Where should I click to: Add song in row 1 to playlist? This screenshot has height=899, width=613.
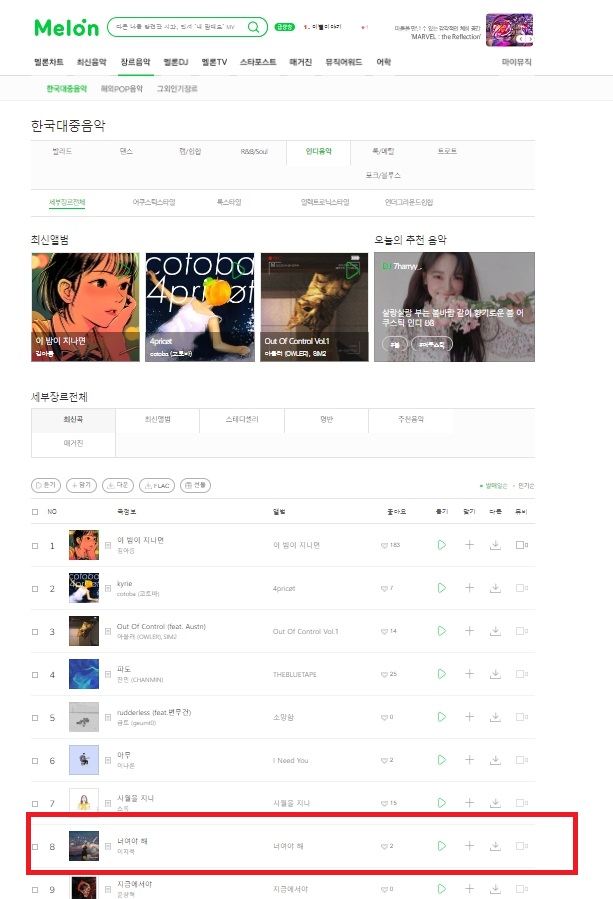tap(469, 545)
